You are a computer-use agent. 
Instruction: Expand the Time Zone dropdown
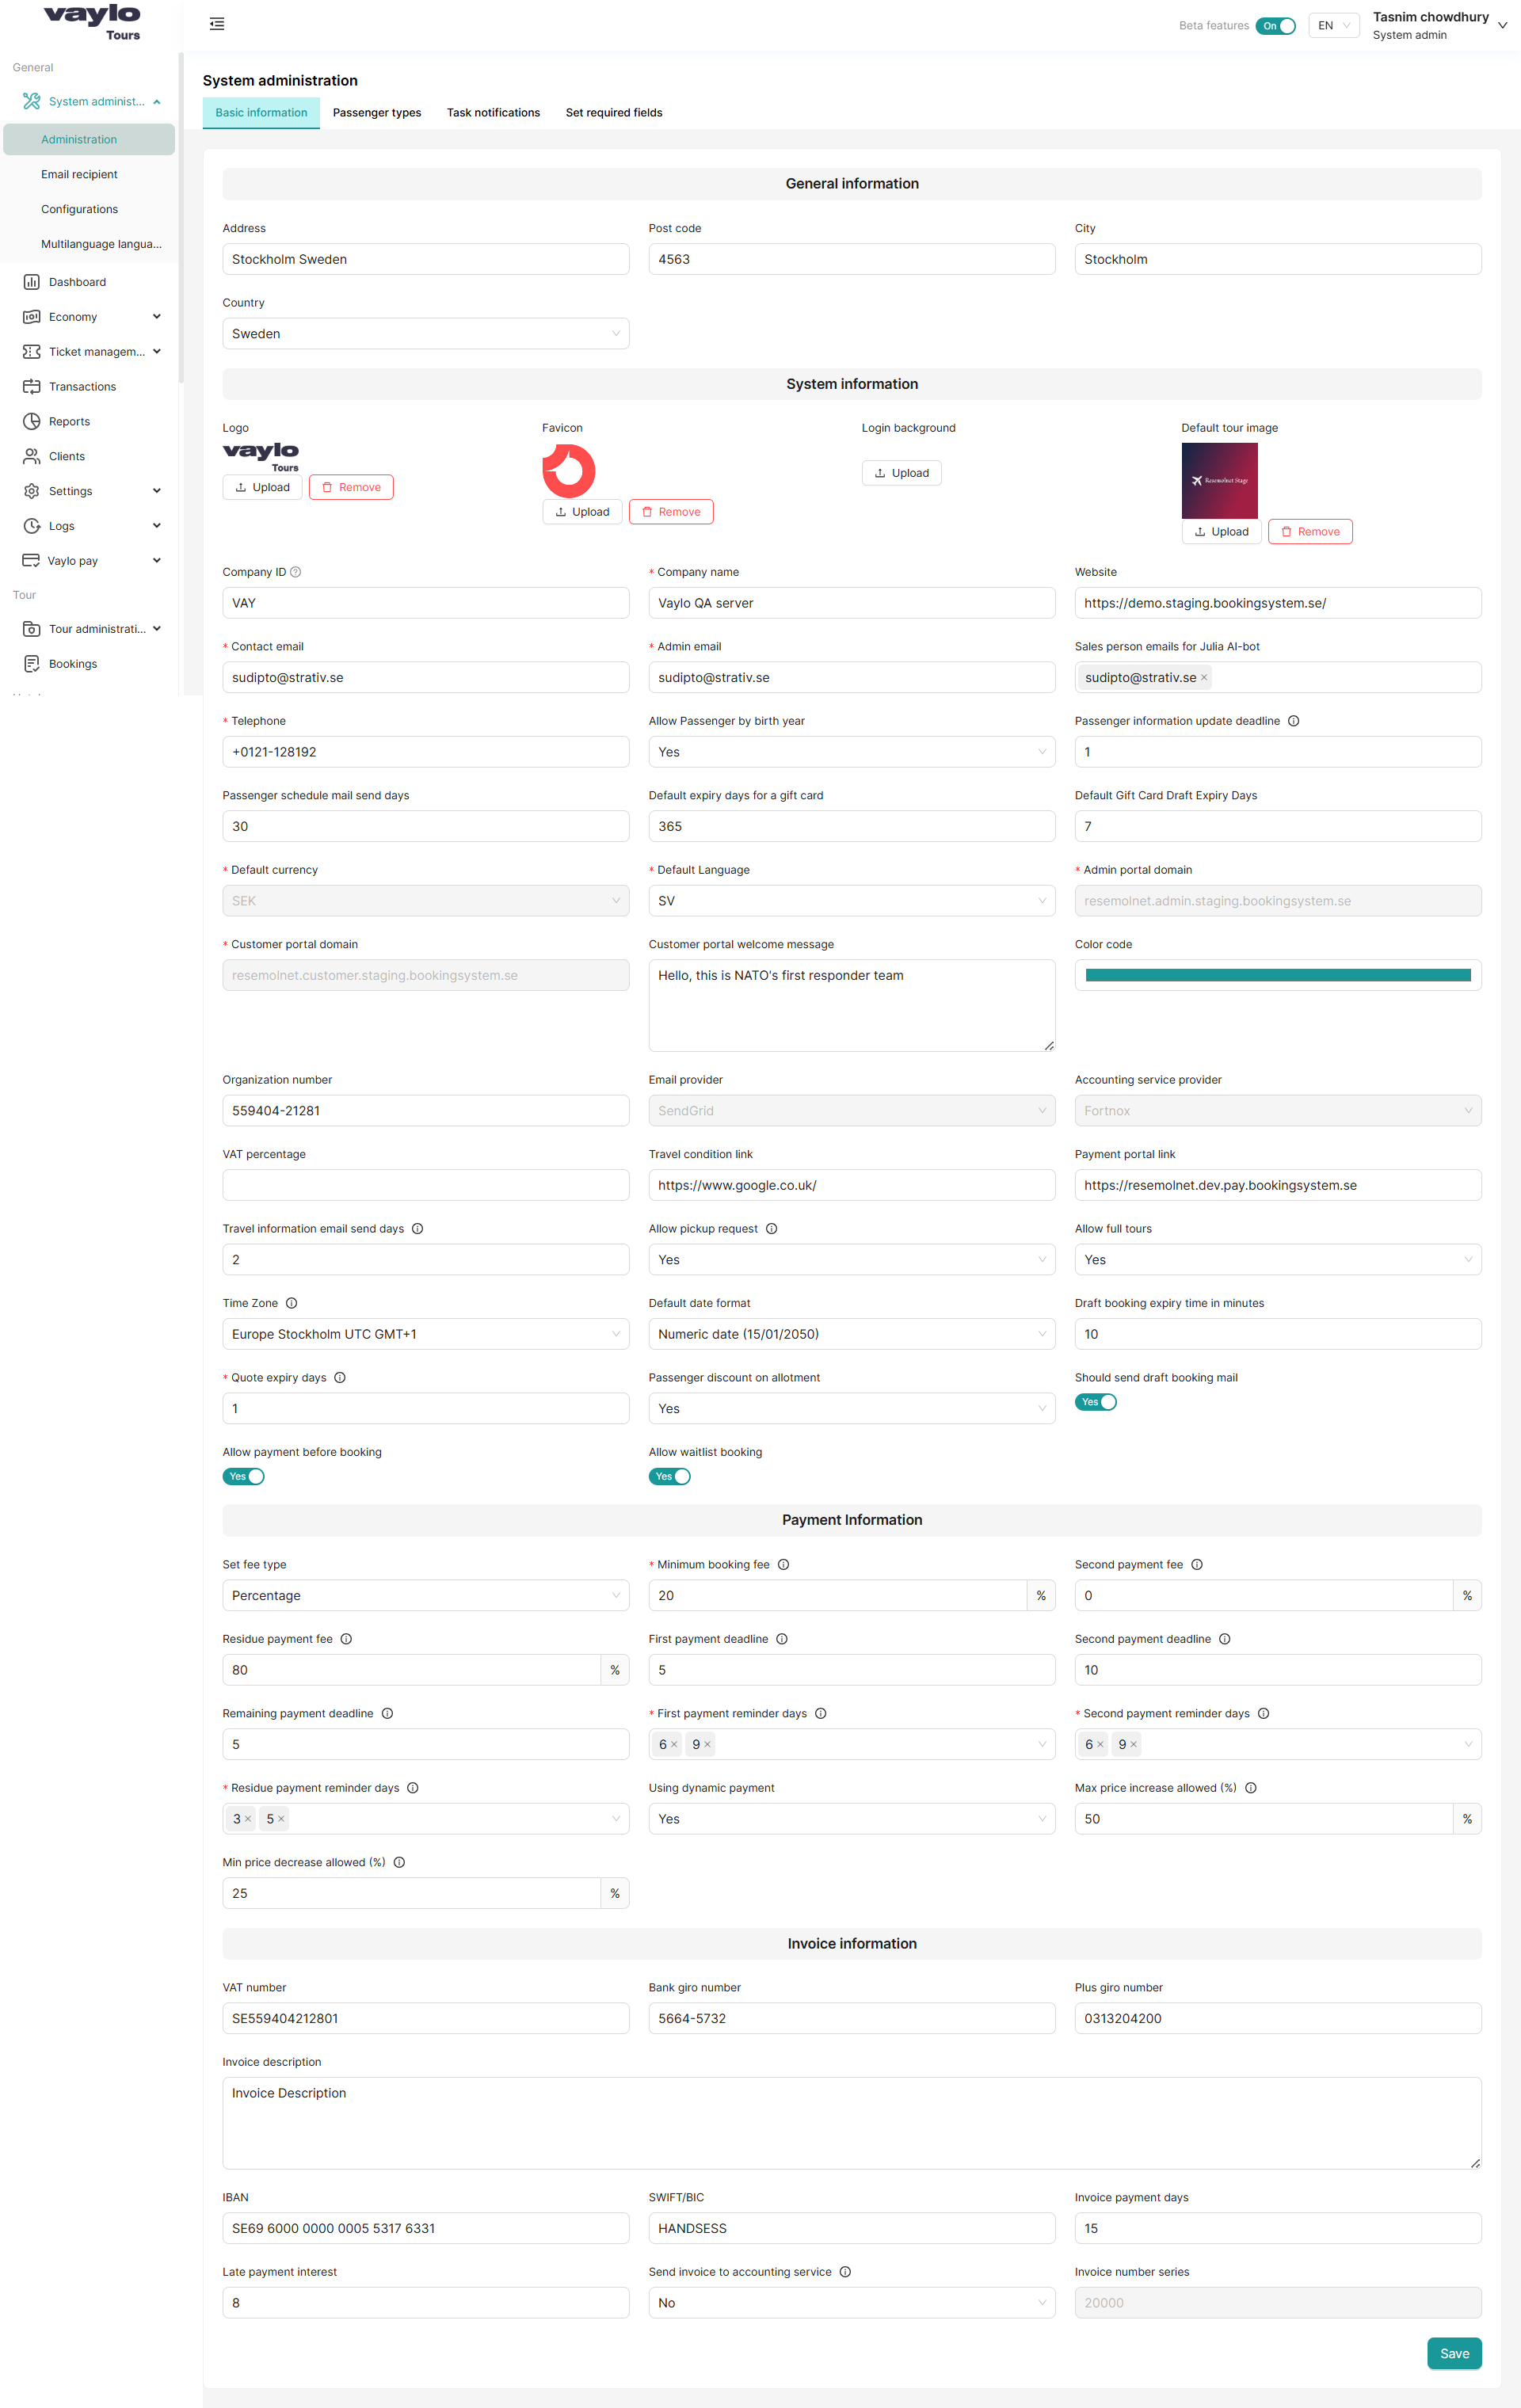[x=425, y=1334]
